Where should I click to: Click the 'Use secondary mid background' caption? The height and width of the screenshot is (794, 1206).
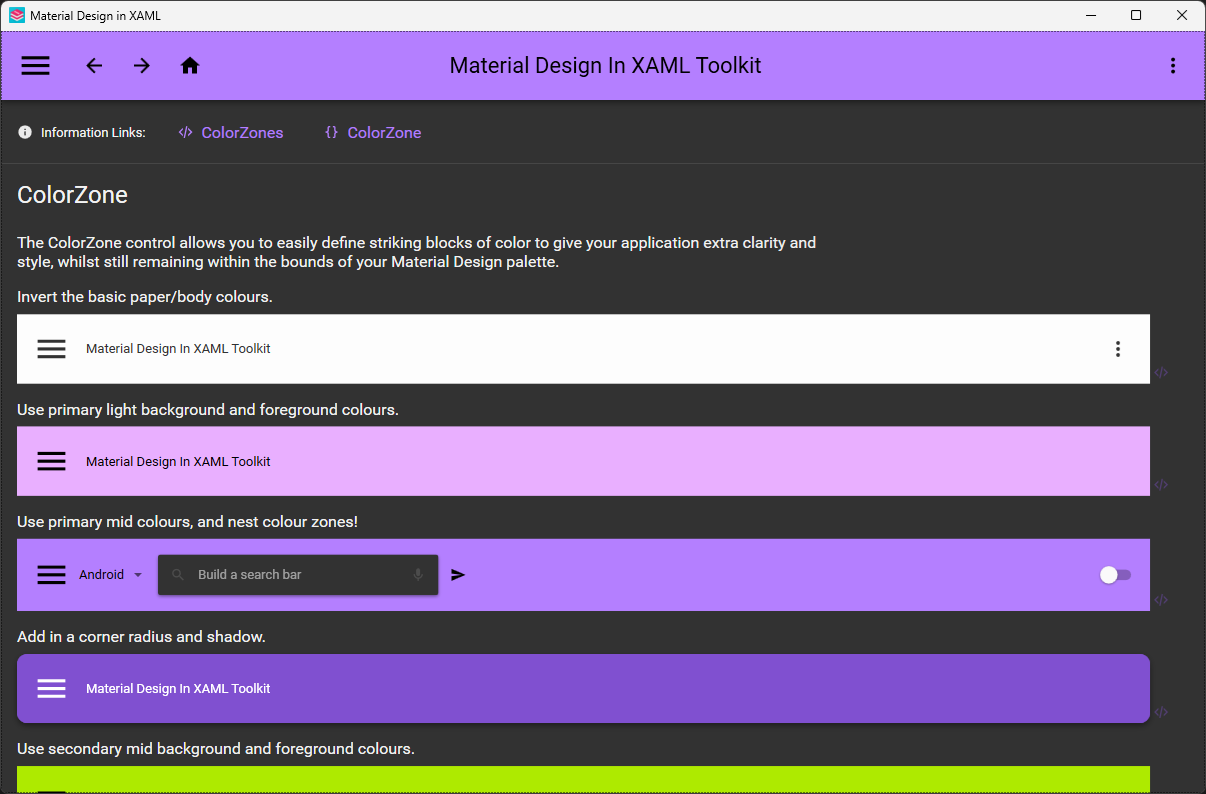click(x=216, y=749)
